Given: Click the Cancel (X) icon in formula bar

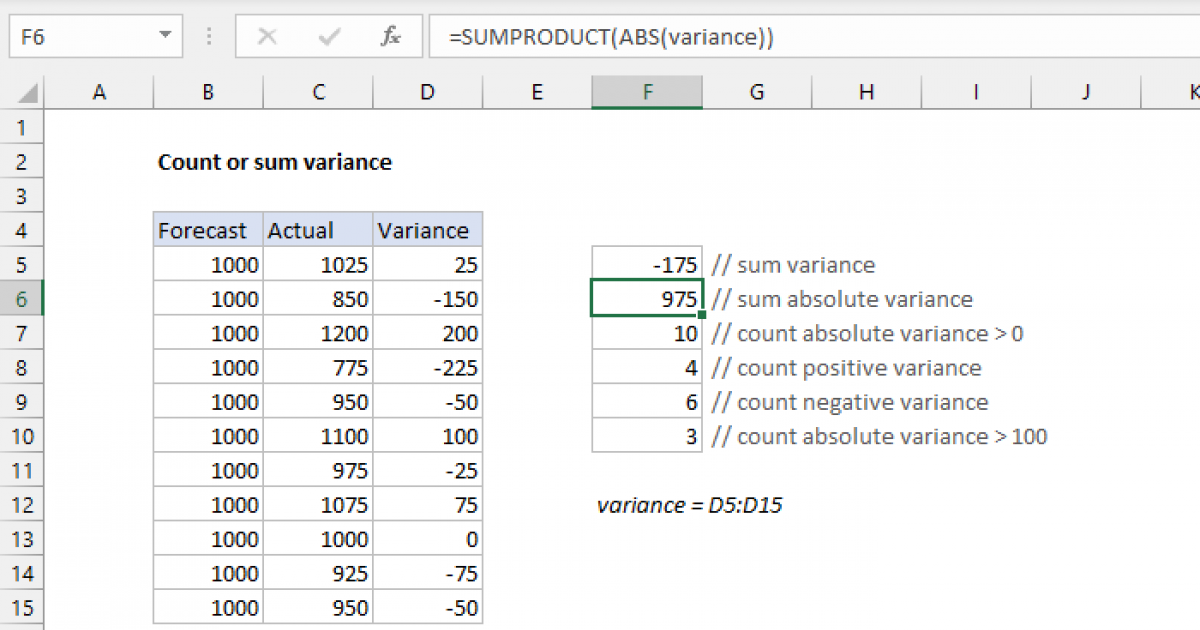Looking at the screenshot, I should [x=267, y=36].
